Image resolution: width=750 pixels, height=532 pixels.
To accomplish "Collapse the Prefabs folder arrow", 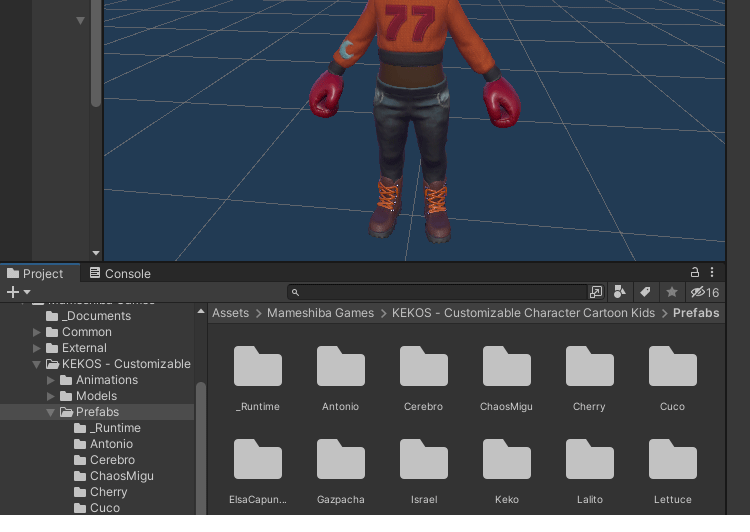I will 51,412.
